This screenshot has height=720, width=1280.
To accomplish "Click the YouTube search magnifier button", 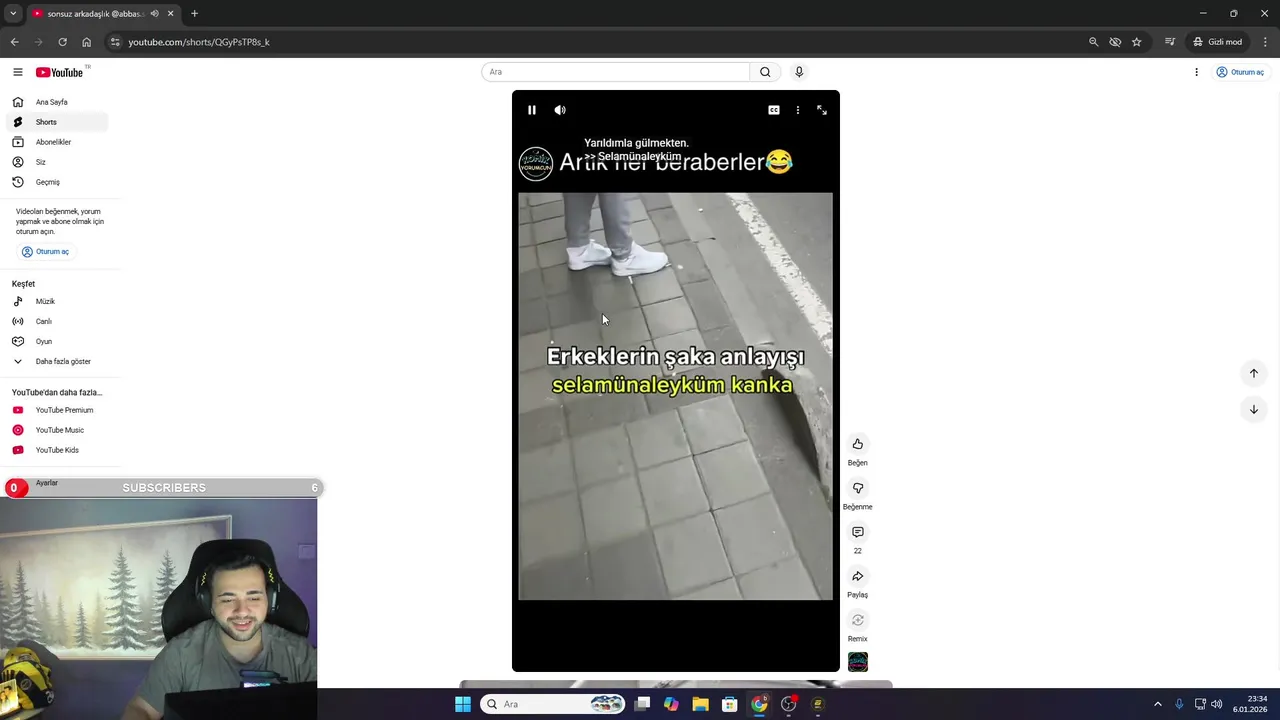I will (x=765, y=72).
